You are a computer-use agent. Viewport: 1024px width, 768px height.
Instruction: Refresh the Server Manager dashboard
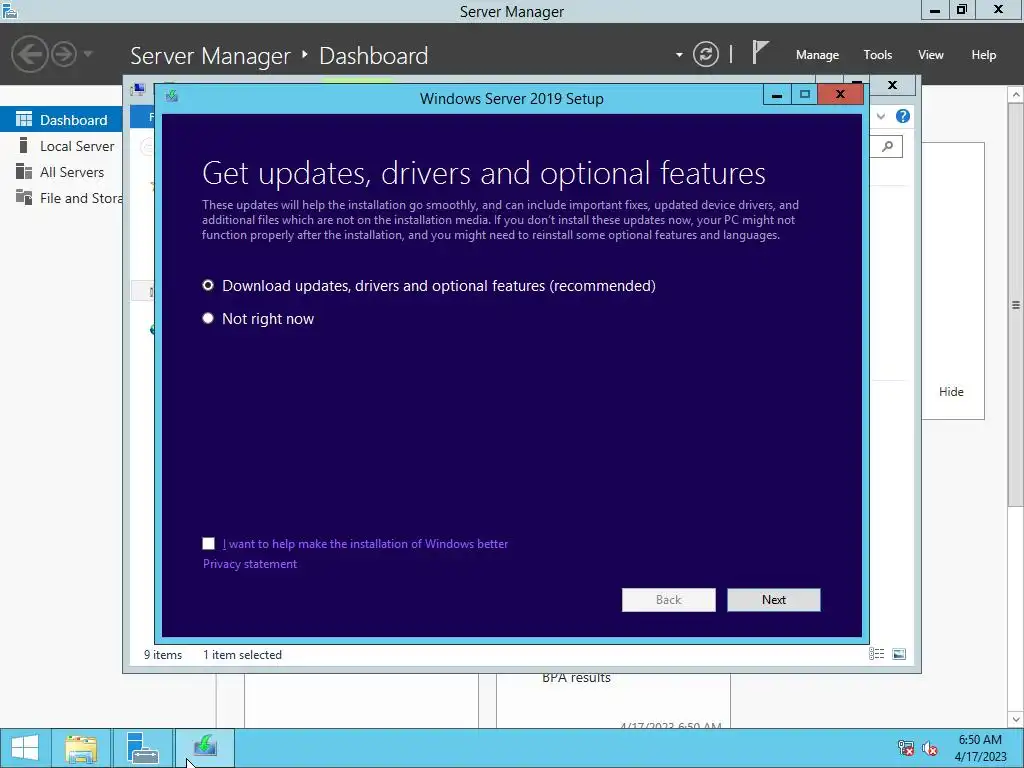coord(705,54)
